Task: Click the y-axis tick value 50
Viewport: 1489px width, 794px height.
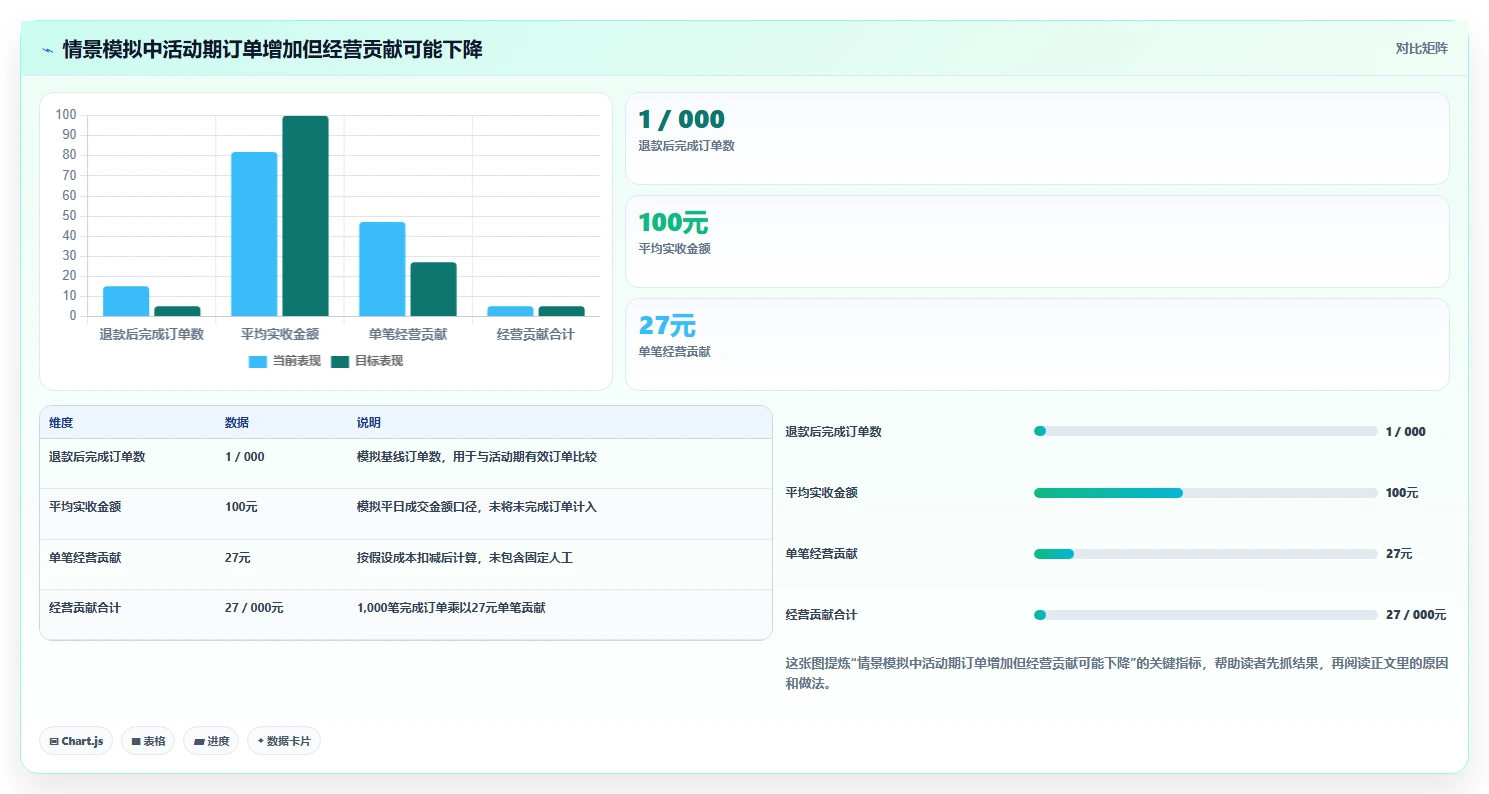Action: (x=69, y=216)
